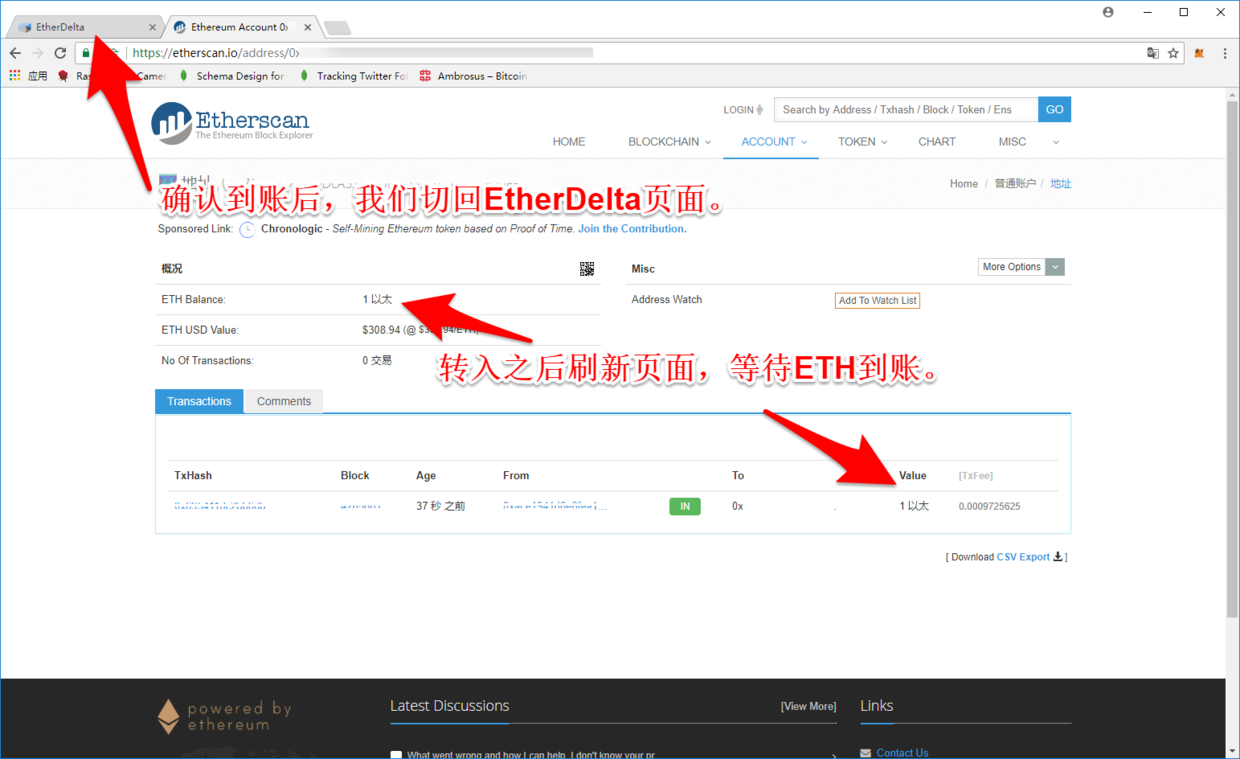Close the Ethereum Account tab

pyautogui.click(x=308, y=28)
